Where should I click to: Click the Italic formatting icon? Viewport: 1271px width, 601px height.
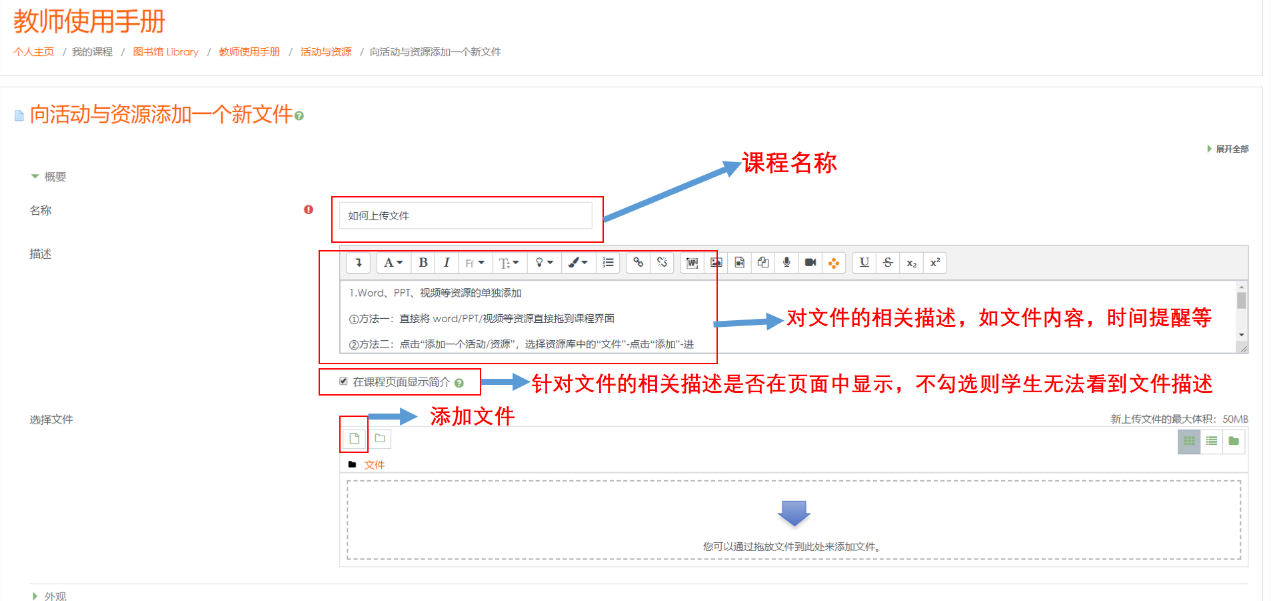point(446,263)
